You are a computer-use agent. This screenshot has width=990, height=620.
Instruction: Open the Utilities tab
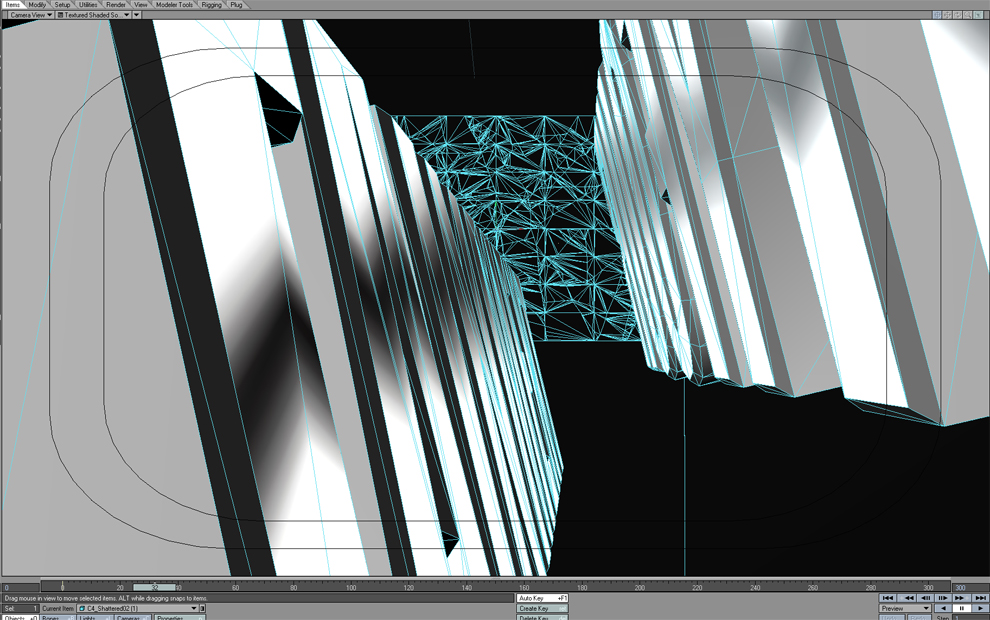[88, 4]
